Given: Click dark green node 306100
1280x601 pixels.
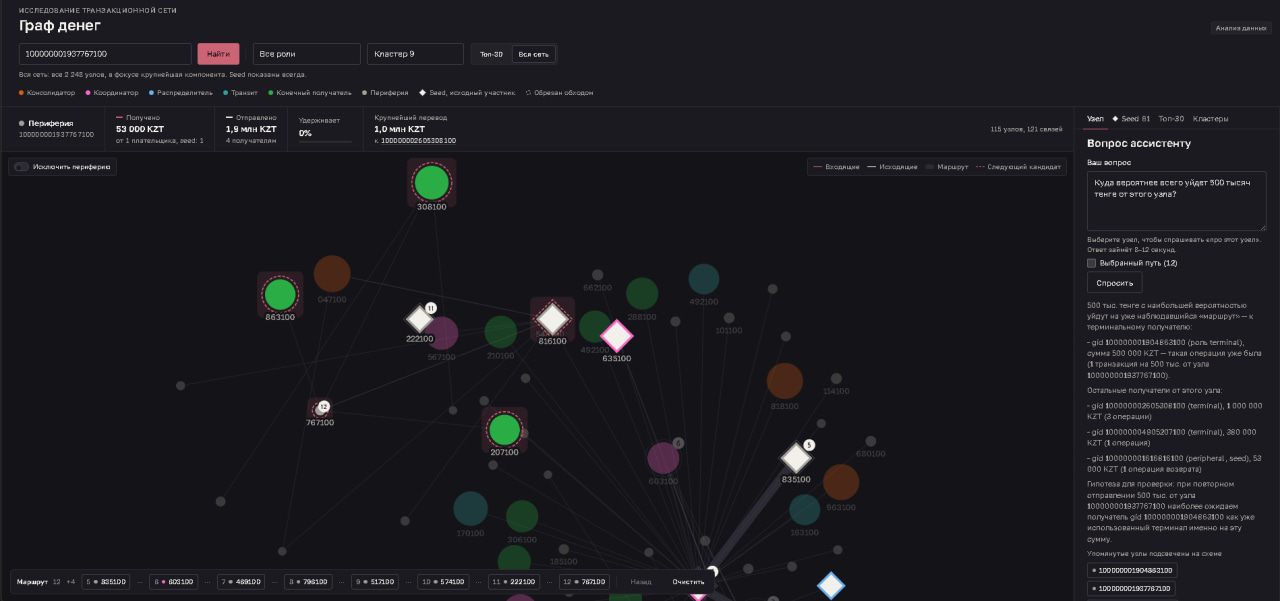Looking at the screenshot, I should point(522,516).
